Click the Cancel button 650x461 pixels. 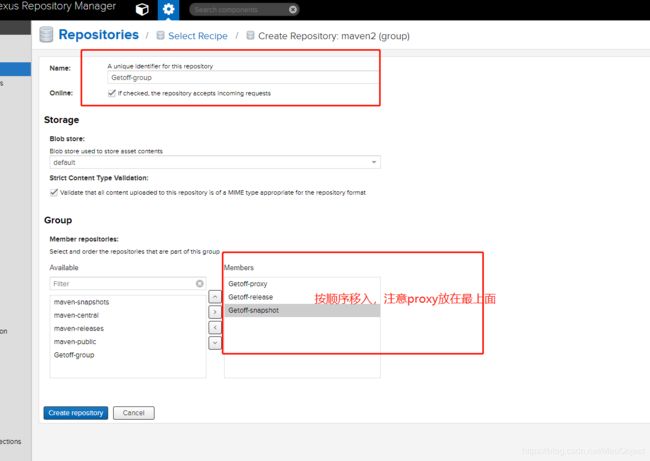tap(134, 413)
